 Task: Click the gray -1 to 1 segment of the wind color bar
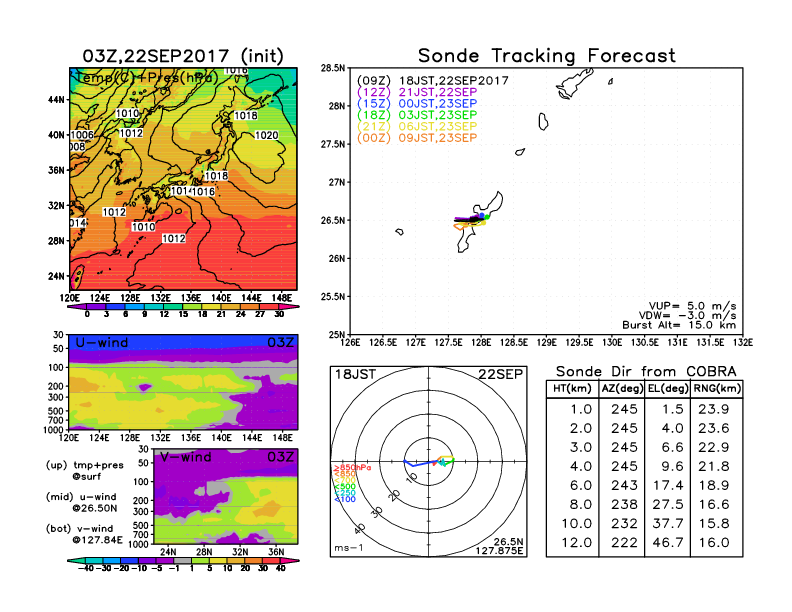tap(183, 560)
